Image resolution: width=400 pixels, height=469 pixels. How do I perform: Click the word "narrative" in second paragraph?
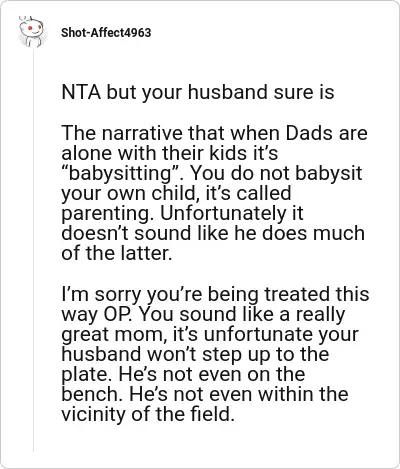tap(142, 133)
